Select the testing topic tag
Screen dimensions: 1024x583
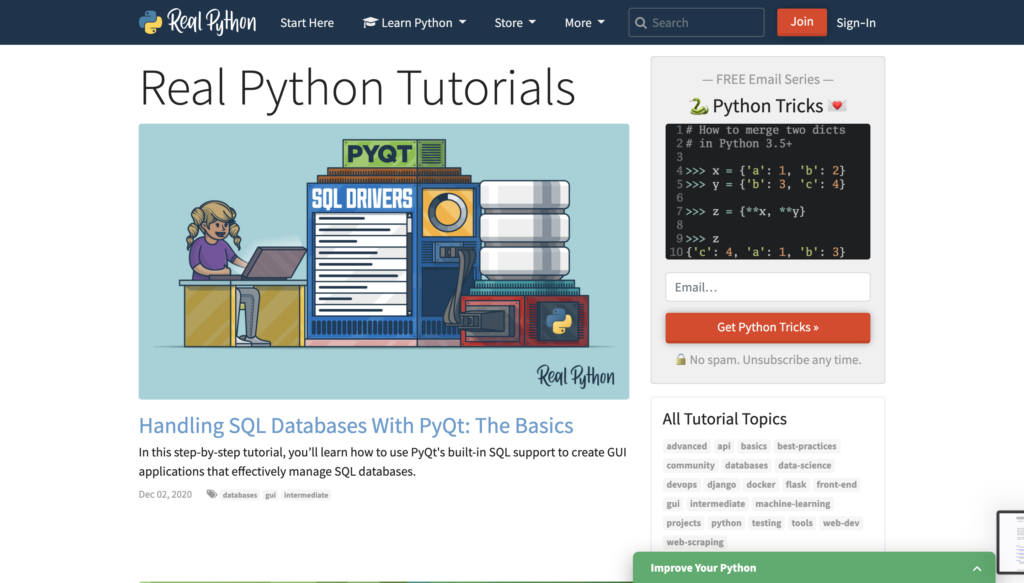[x=766, y=523]
